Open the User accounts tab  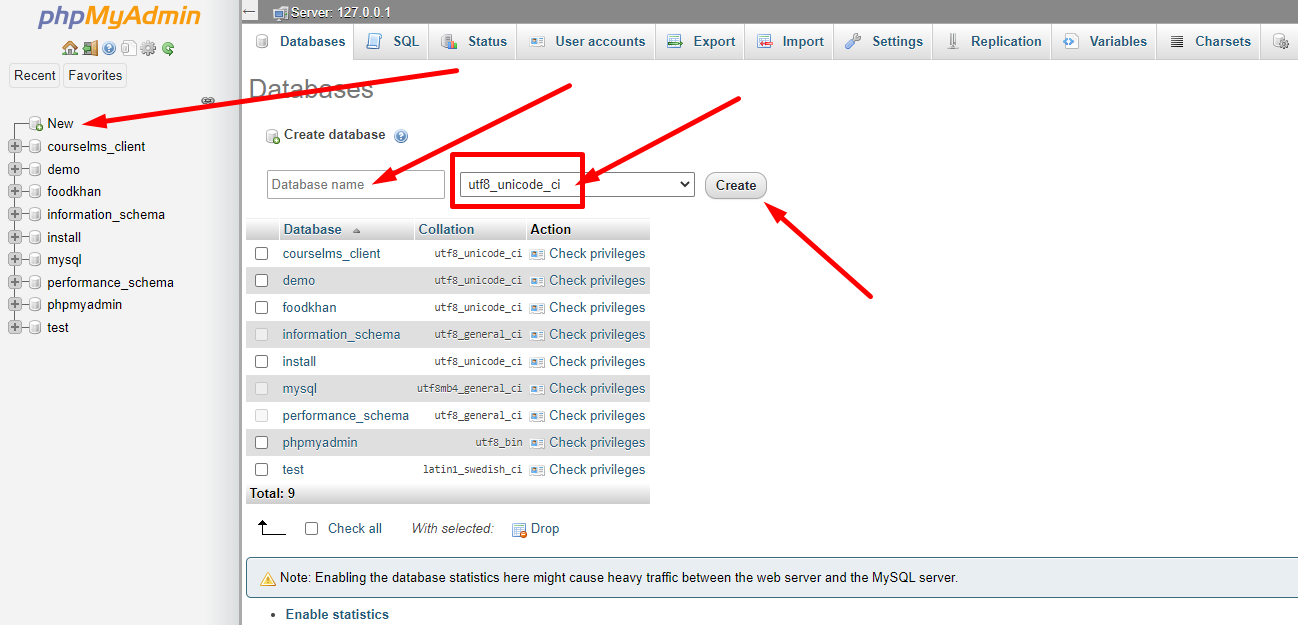pos(587,42)
